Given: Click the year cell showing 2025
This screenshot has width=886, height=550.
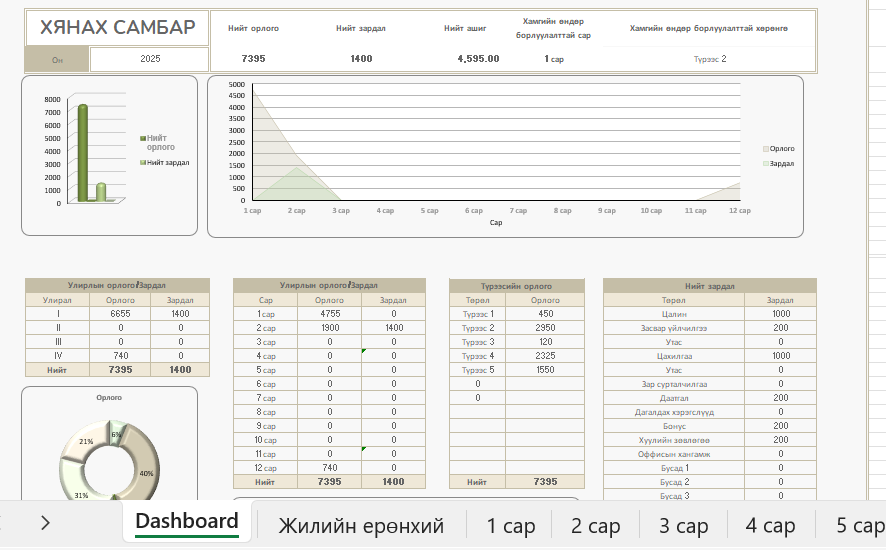Looking at the screenshot, I should pos(150,59).
